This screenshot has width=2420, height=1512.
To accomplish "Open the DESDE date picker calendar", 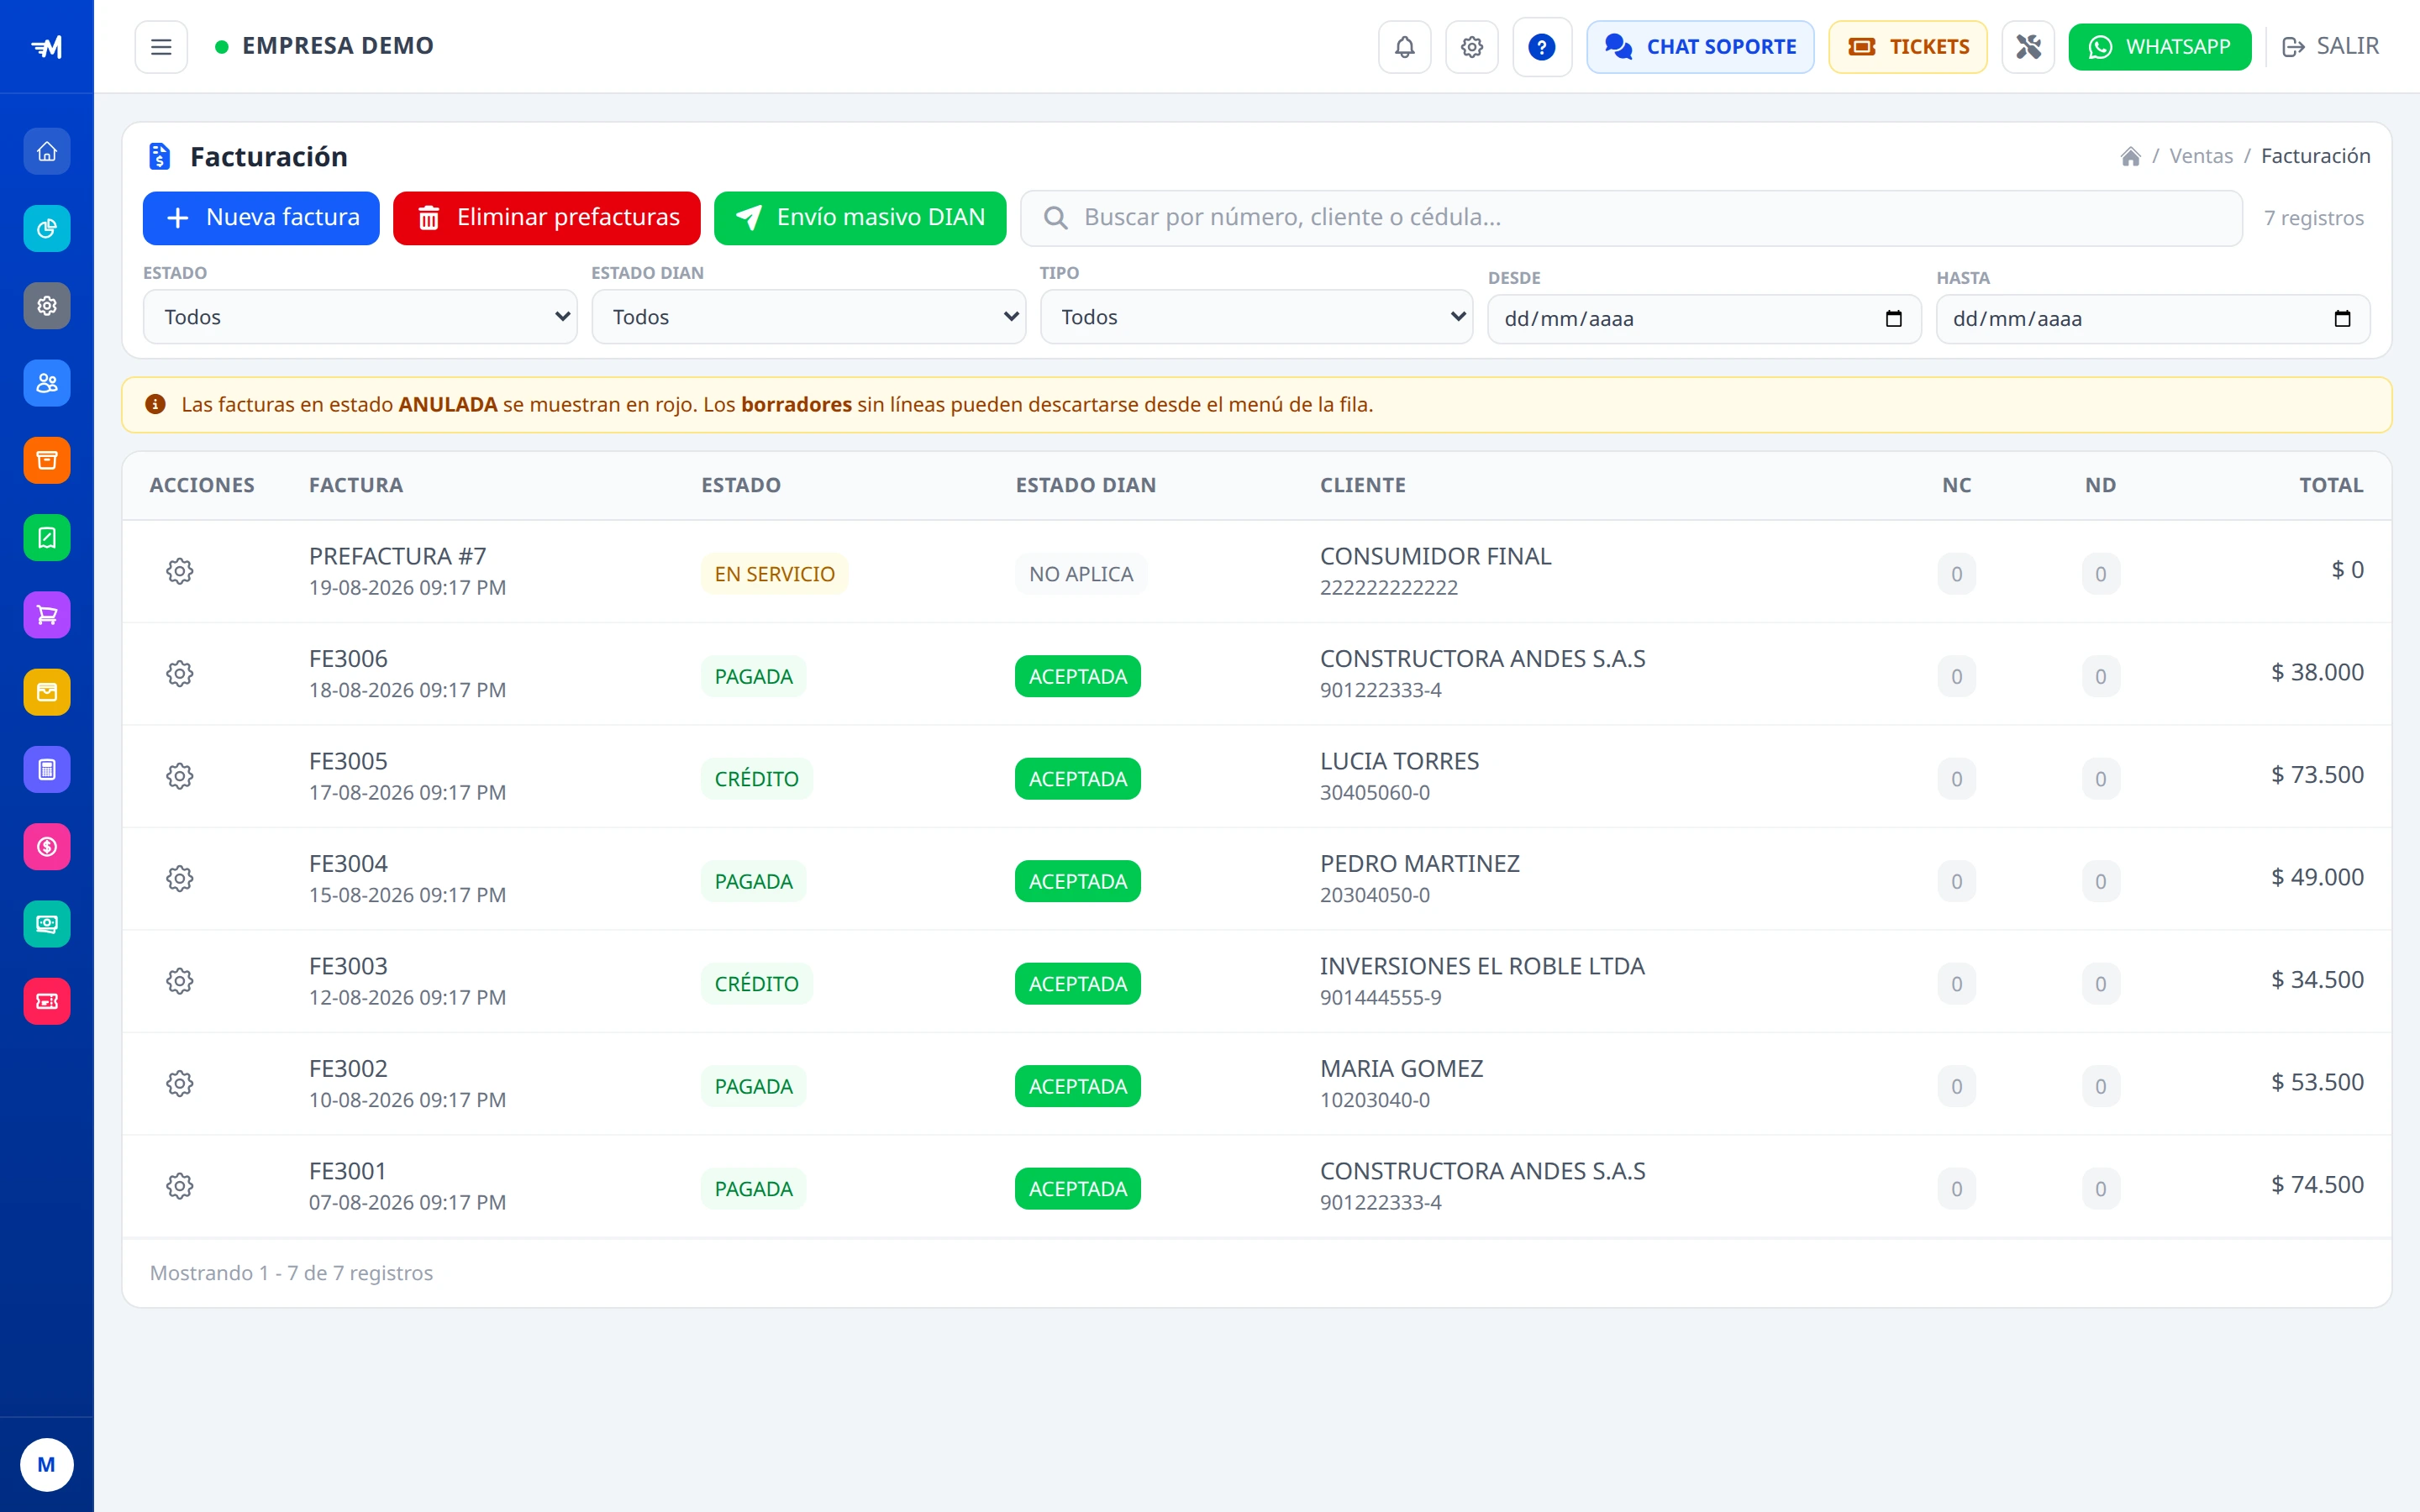I will [x=1893, y=319].
